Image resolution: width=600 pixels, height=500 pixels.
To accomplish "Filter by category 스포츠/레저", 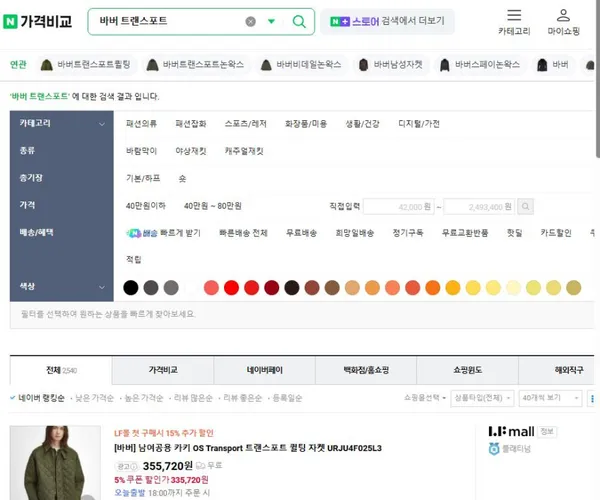I will (245, 124).
